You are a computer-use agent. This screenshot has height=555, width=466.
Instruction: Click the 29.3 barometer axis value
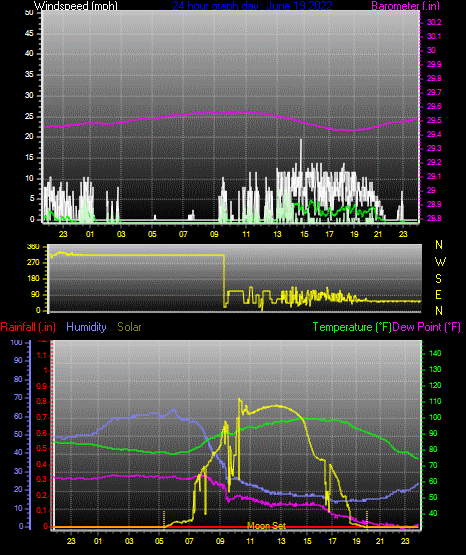click(434, 148)
